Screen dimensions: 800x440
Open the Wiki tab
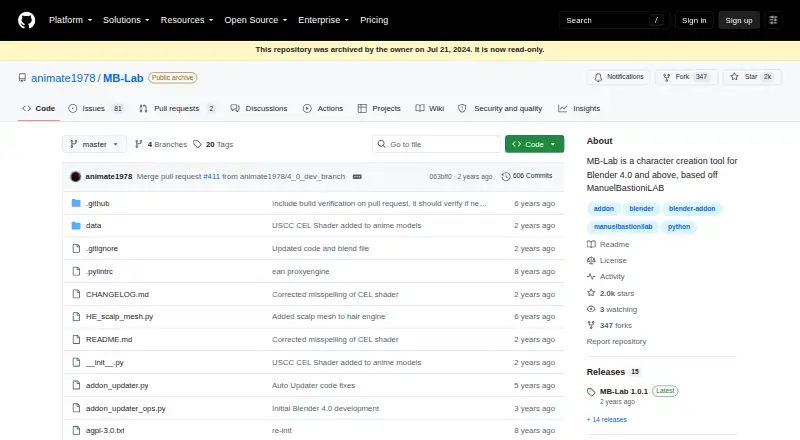(x=430, y=108)
